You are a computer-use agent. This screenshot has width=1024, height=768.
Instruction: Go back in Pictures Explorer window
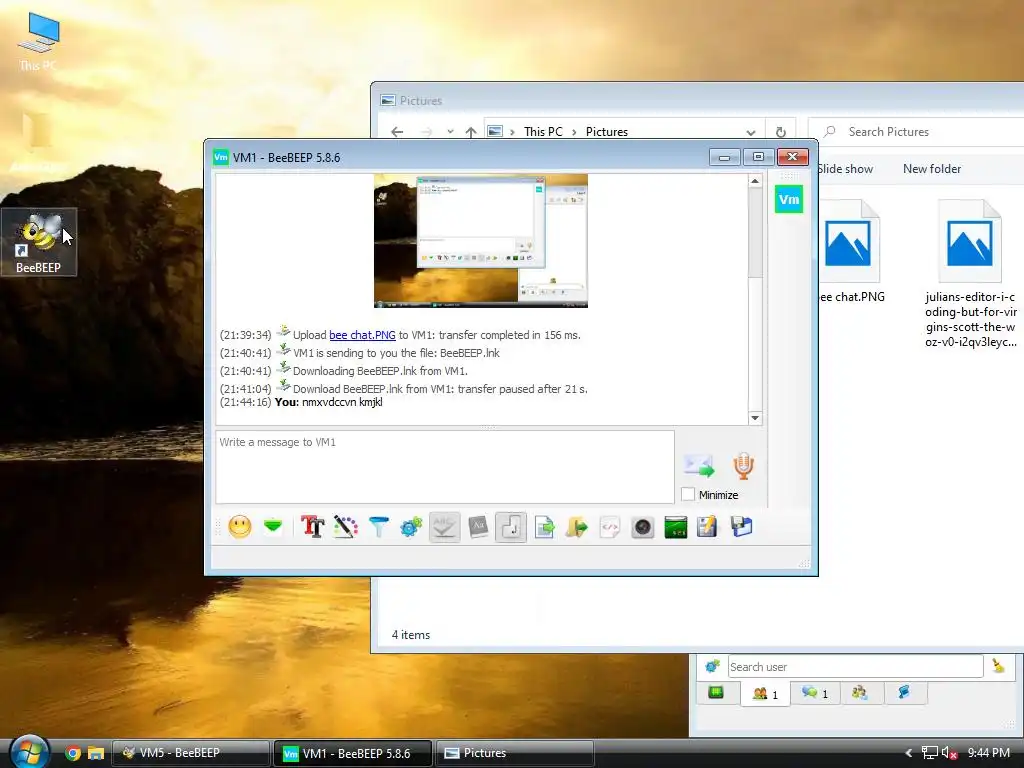tap(397, 132)
